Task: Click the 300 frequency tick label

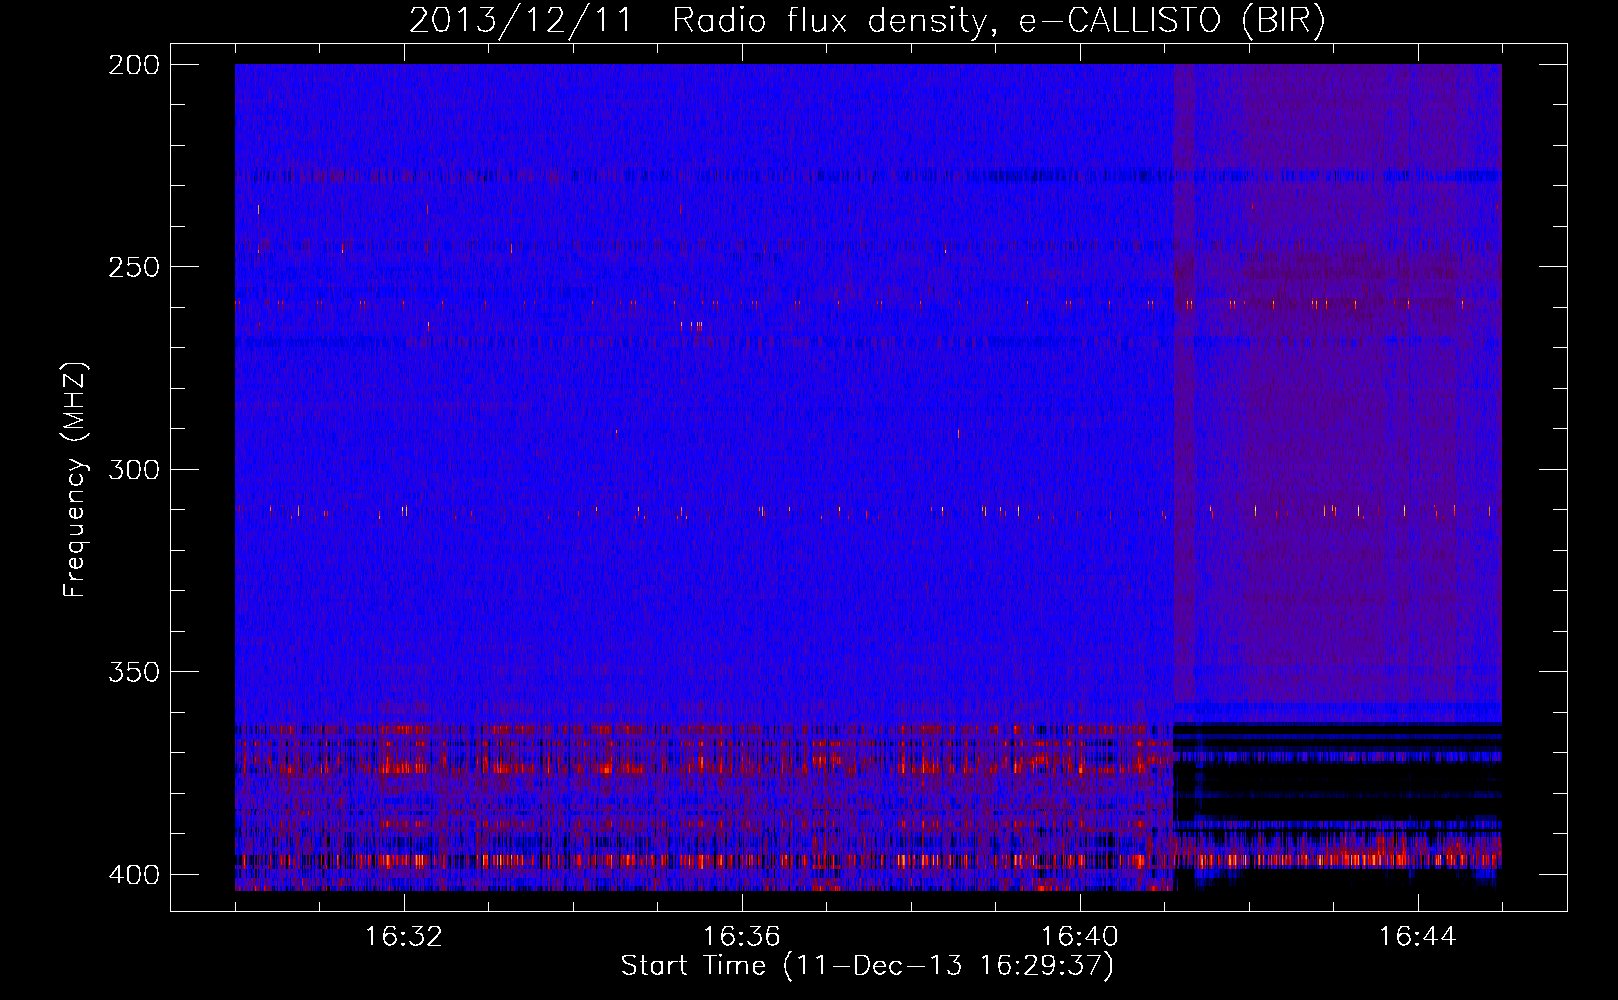Action: pos(133,469)
